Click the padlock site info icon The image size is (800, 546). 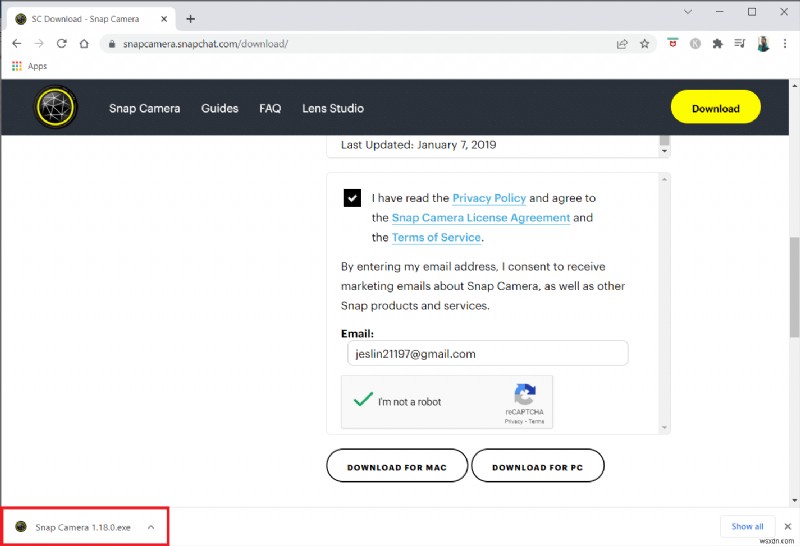112,44
